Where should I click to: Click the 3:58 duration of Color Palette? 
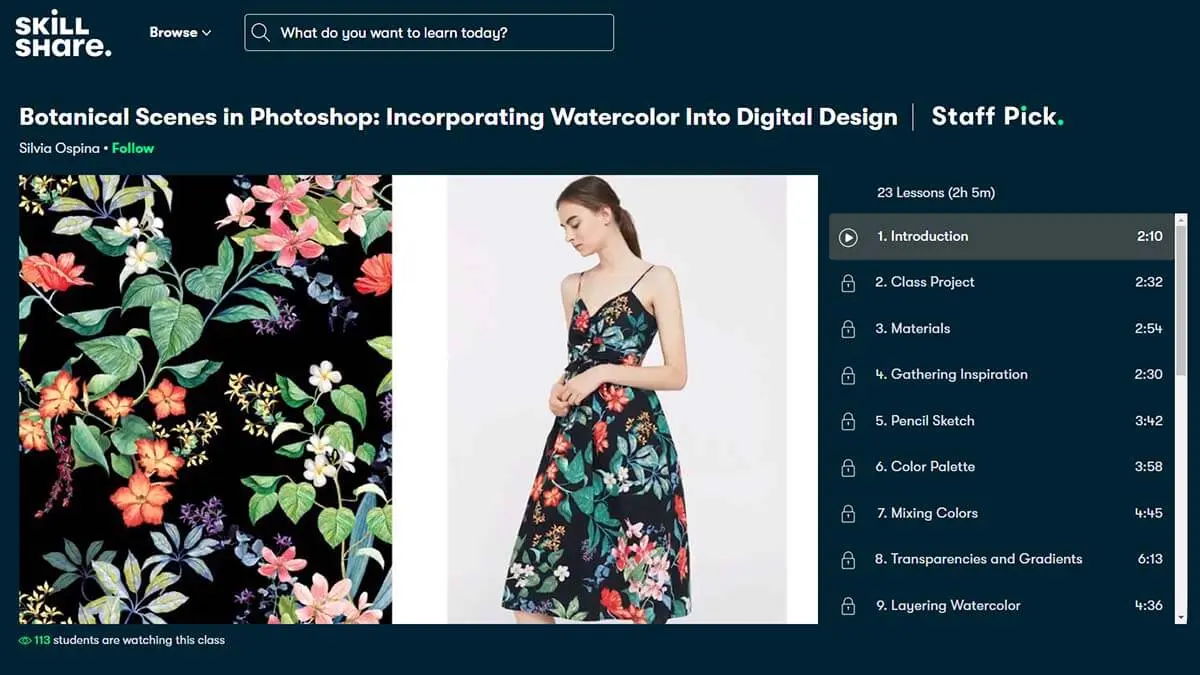tap(1149, 466)
